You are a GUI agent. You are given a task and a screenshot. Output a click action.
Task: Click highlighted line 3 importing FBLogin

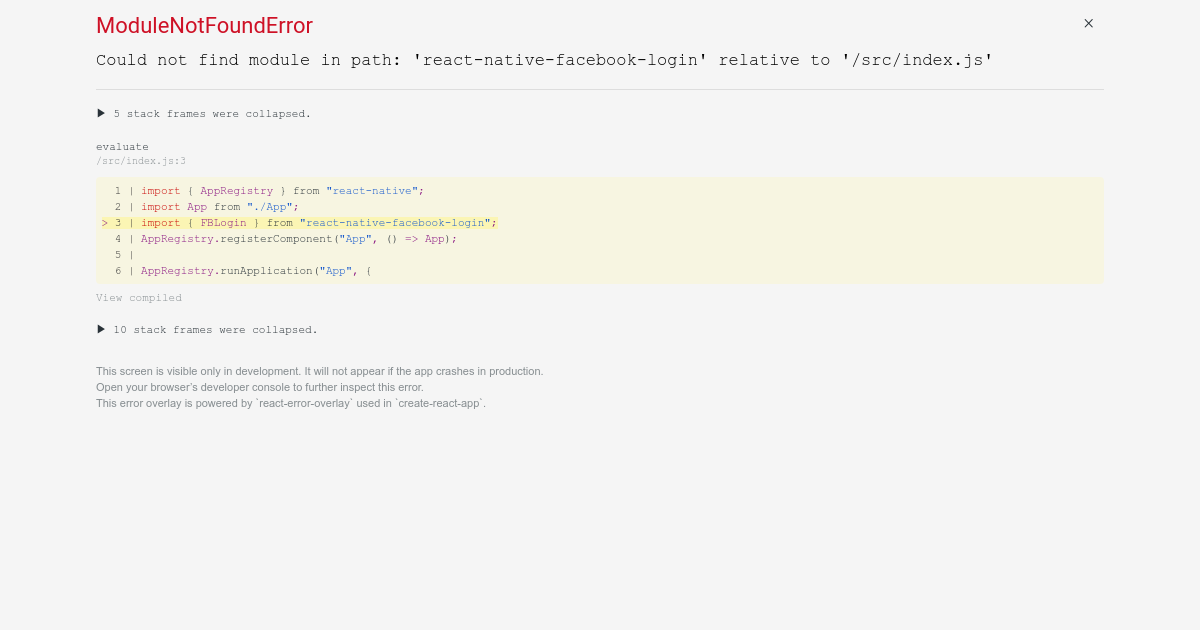pos(299,223)
